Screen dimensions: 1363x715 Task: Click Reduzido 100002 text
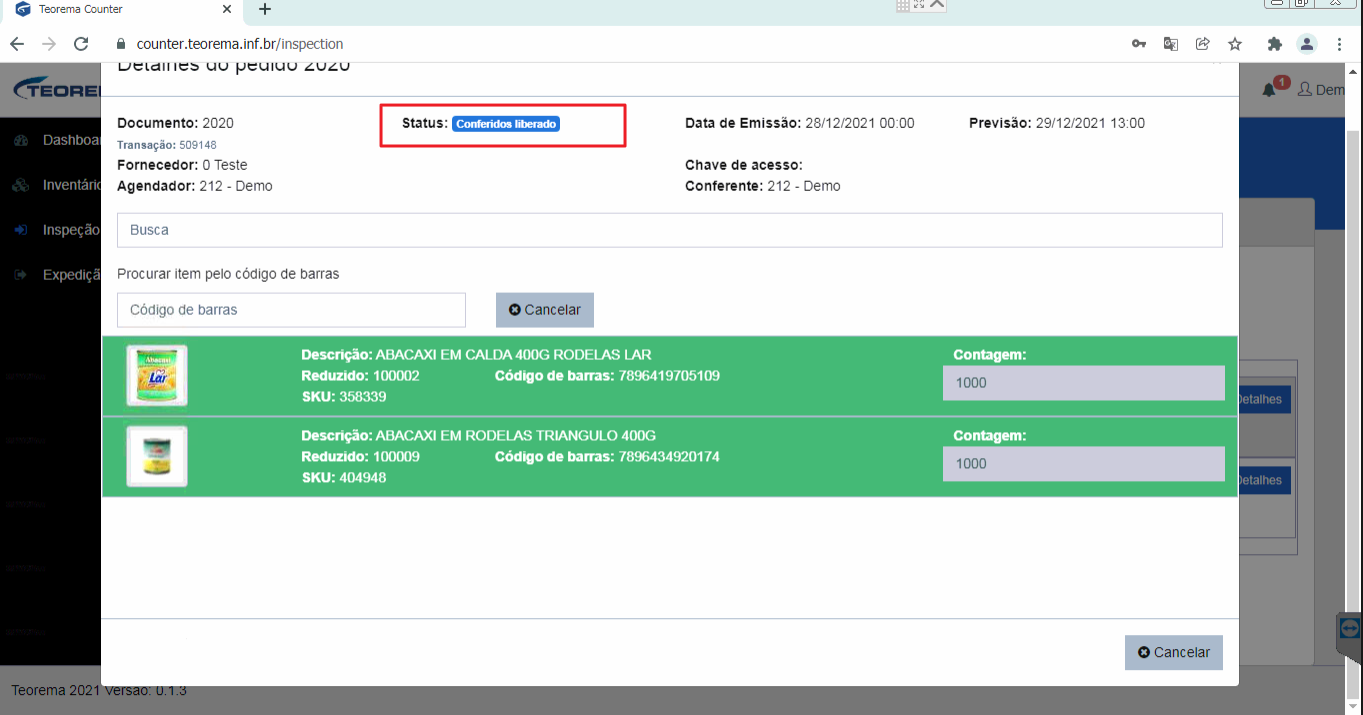tap(360, 376)
